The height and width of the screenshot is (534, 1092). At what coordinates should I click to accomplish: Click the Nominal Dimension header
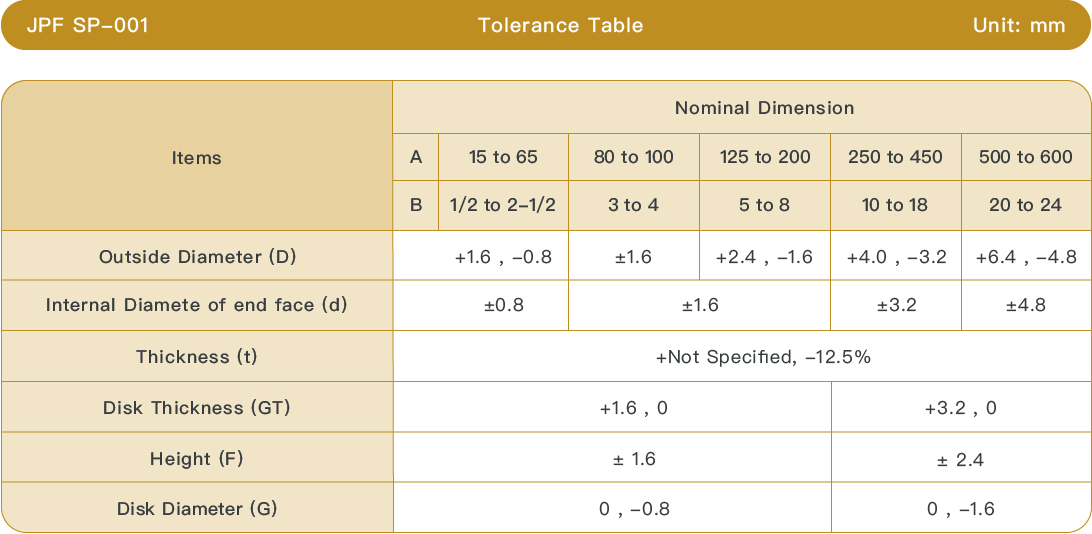coord(764,108)
